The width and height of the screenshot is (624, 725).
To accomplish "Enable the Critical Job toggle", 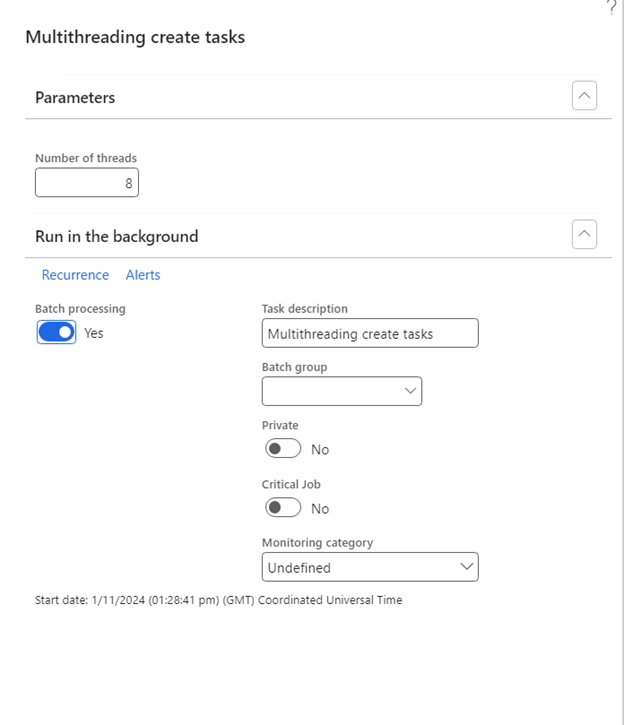I will [x=283, y=508].
